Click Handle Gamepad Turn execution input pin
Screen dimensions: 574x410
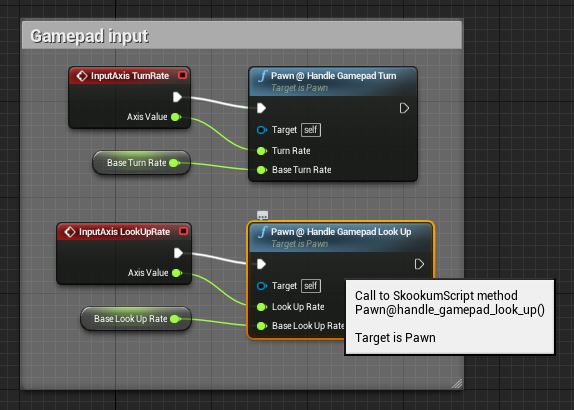(261, 108)
